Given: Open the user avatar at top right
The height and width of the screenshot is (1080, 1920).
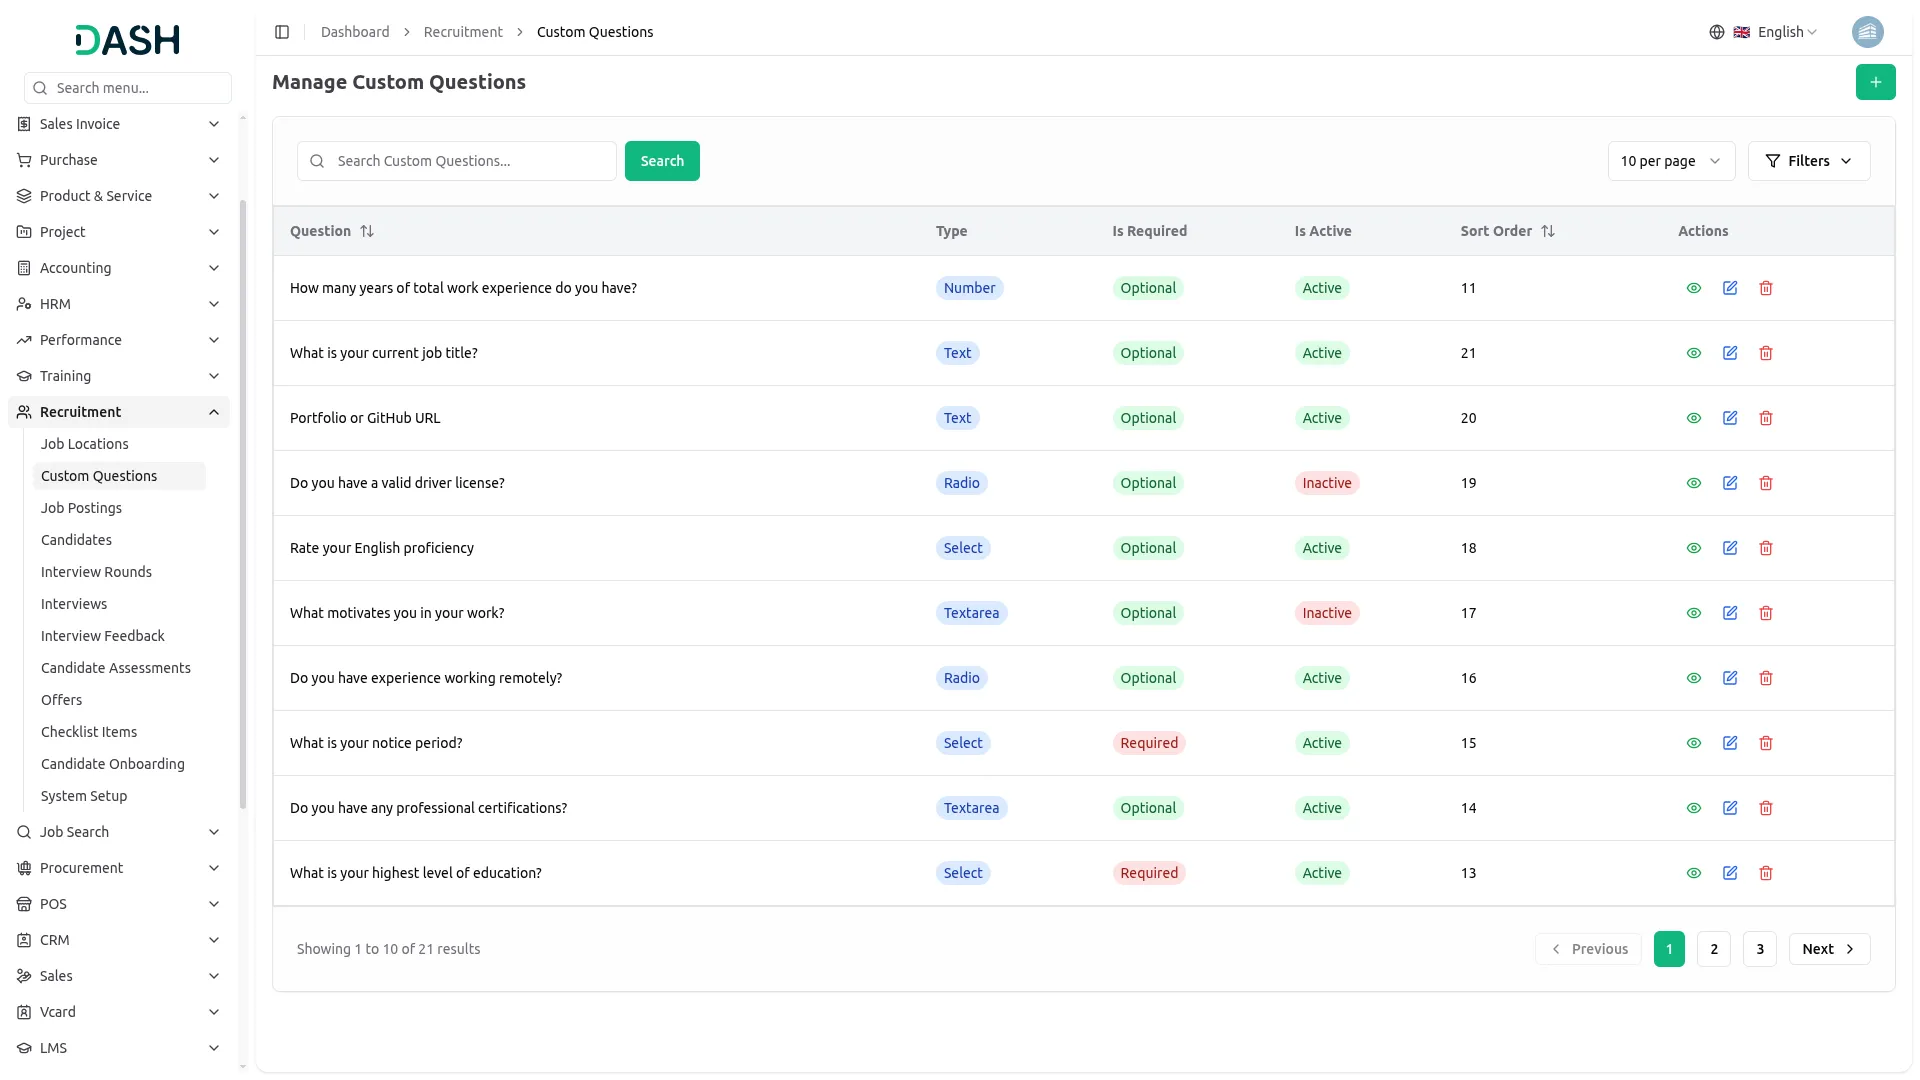Looking at the screenshot, I should tap(1867, 32).
